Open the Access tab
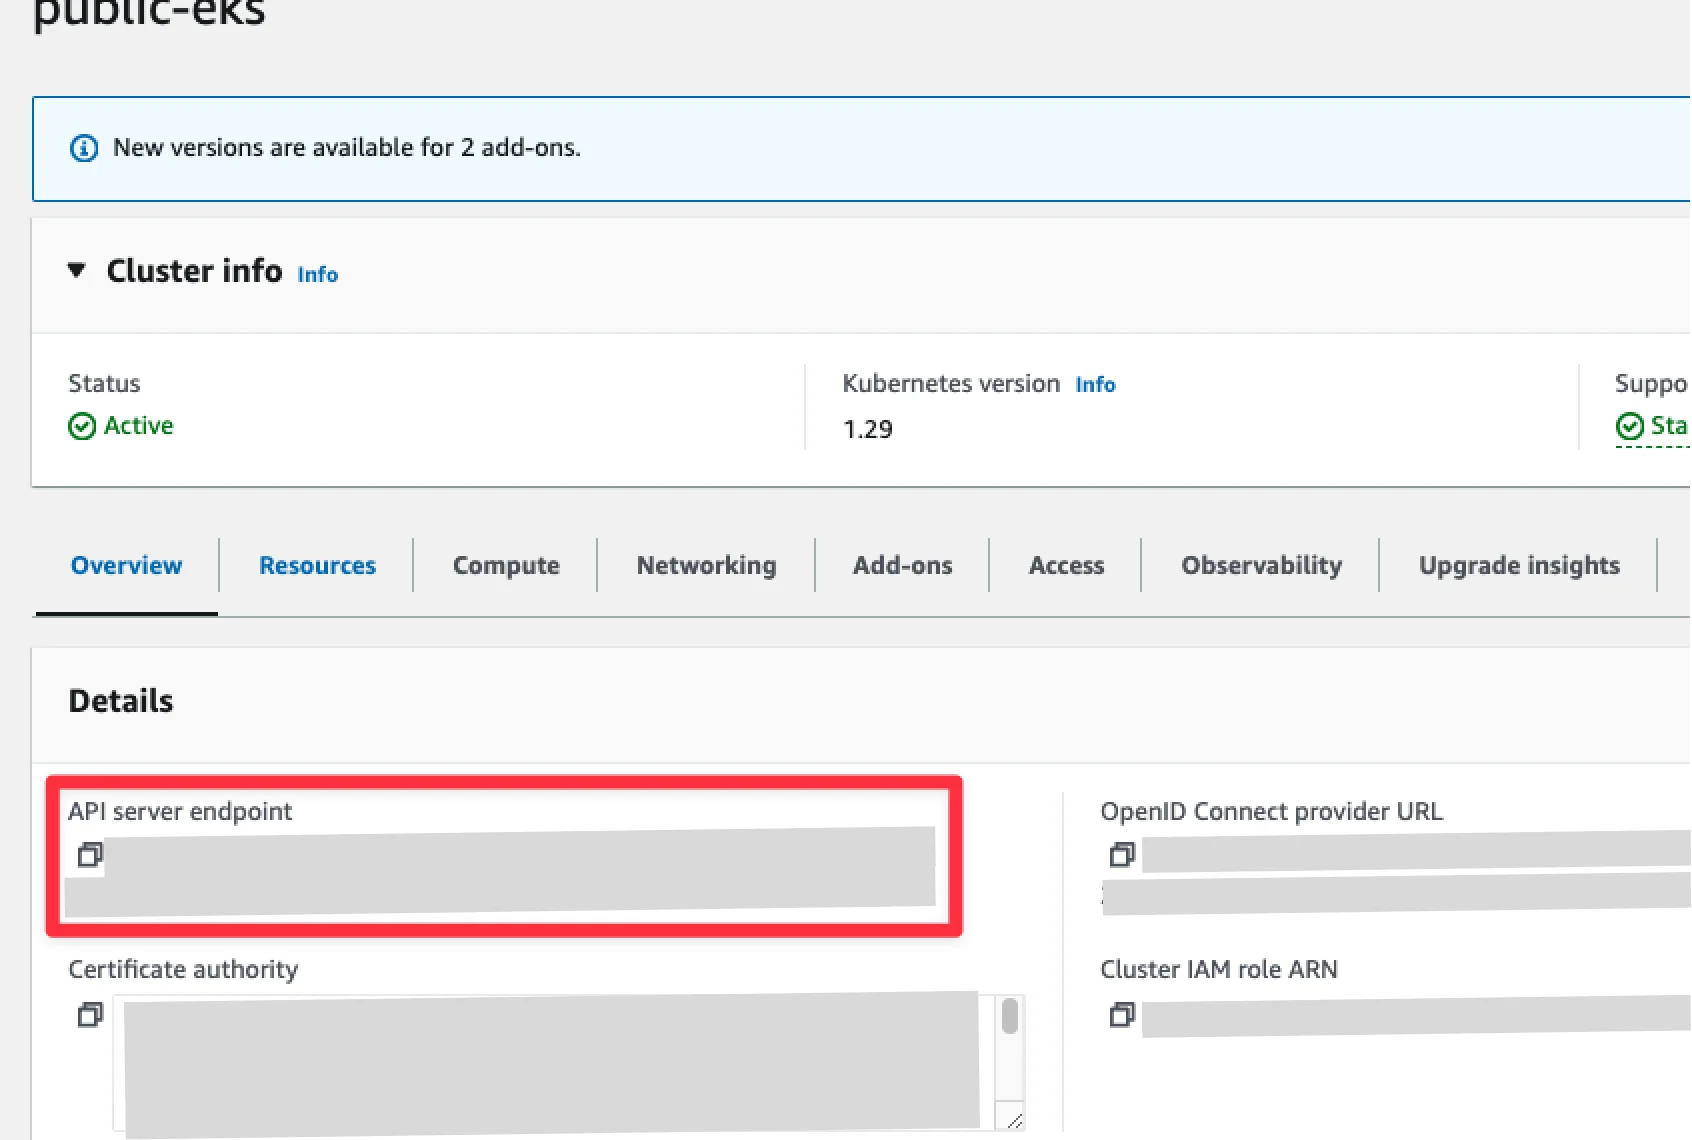This screenshot has width=1692, height=1140. [1066, 566]
